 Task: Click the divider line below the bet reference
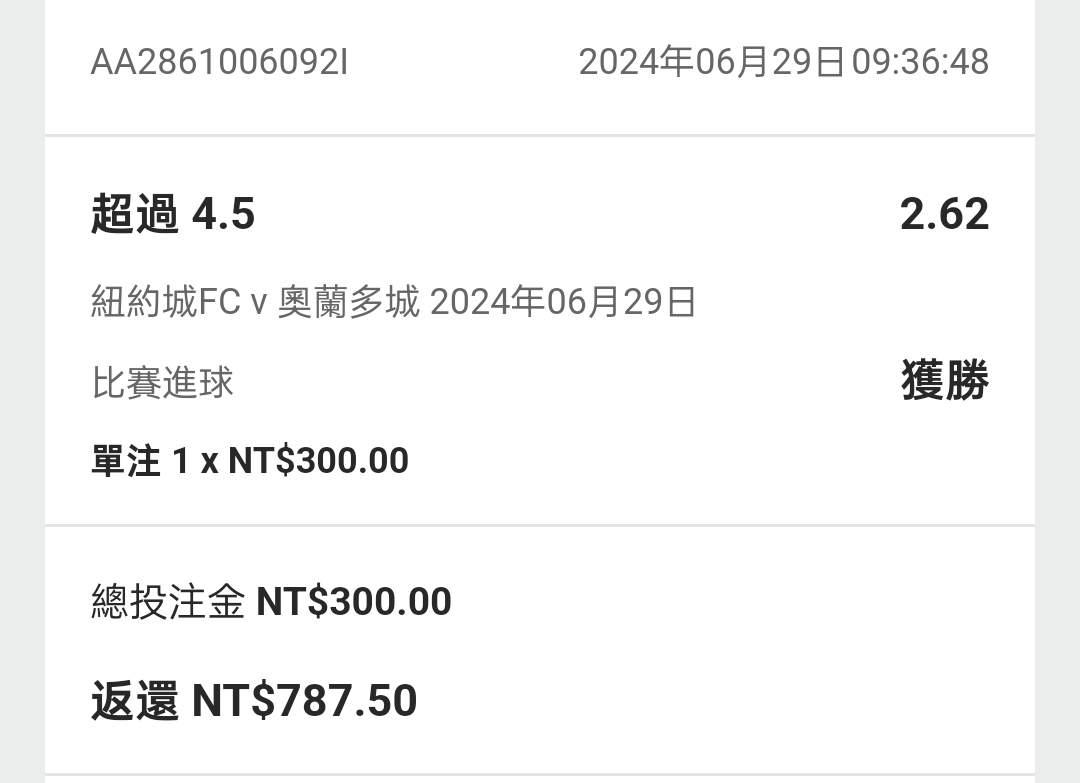pos(540,135)
